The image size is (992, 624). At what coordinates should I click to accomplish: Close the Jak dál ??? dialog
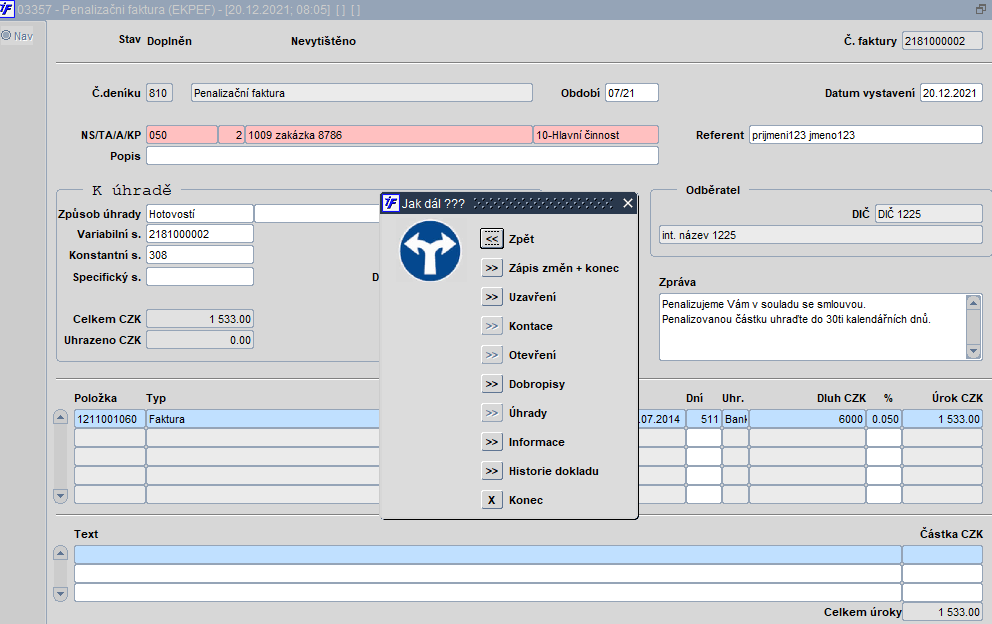coord(627,203)
